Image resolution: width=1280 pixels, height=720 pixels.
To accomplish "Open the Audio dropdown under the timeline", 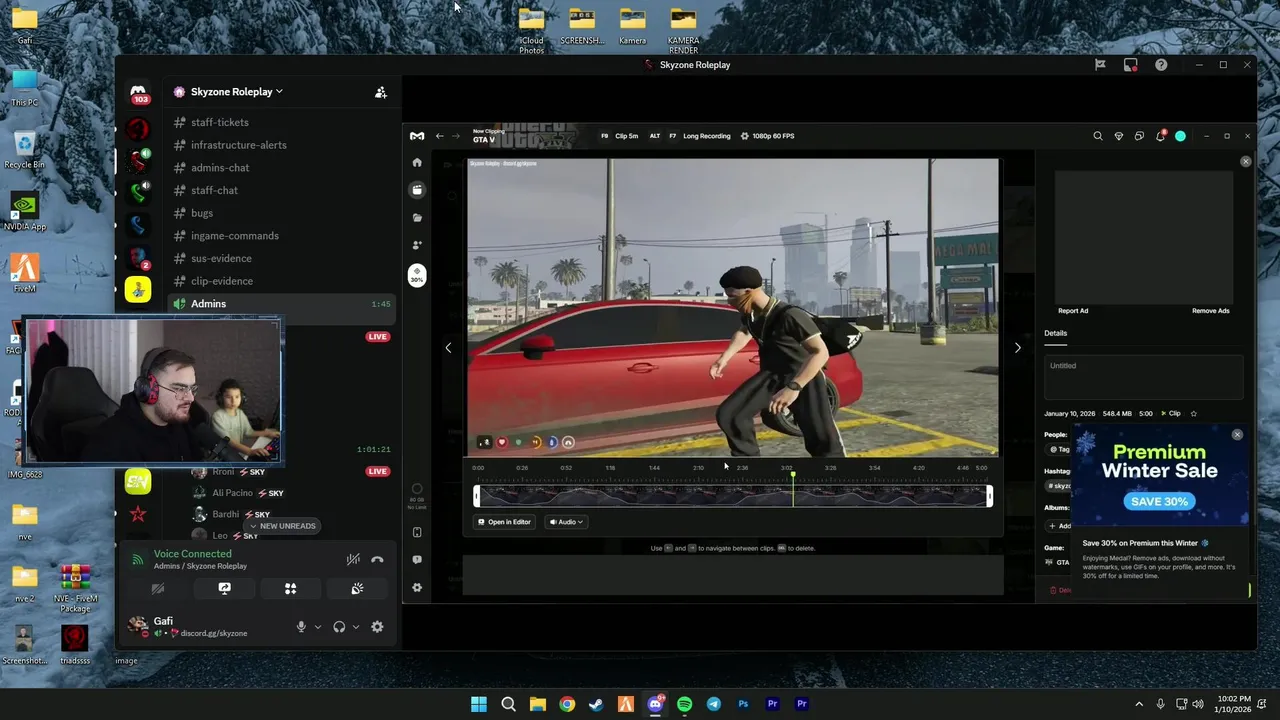I will 565,522.
